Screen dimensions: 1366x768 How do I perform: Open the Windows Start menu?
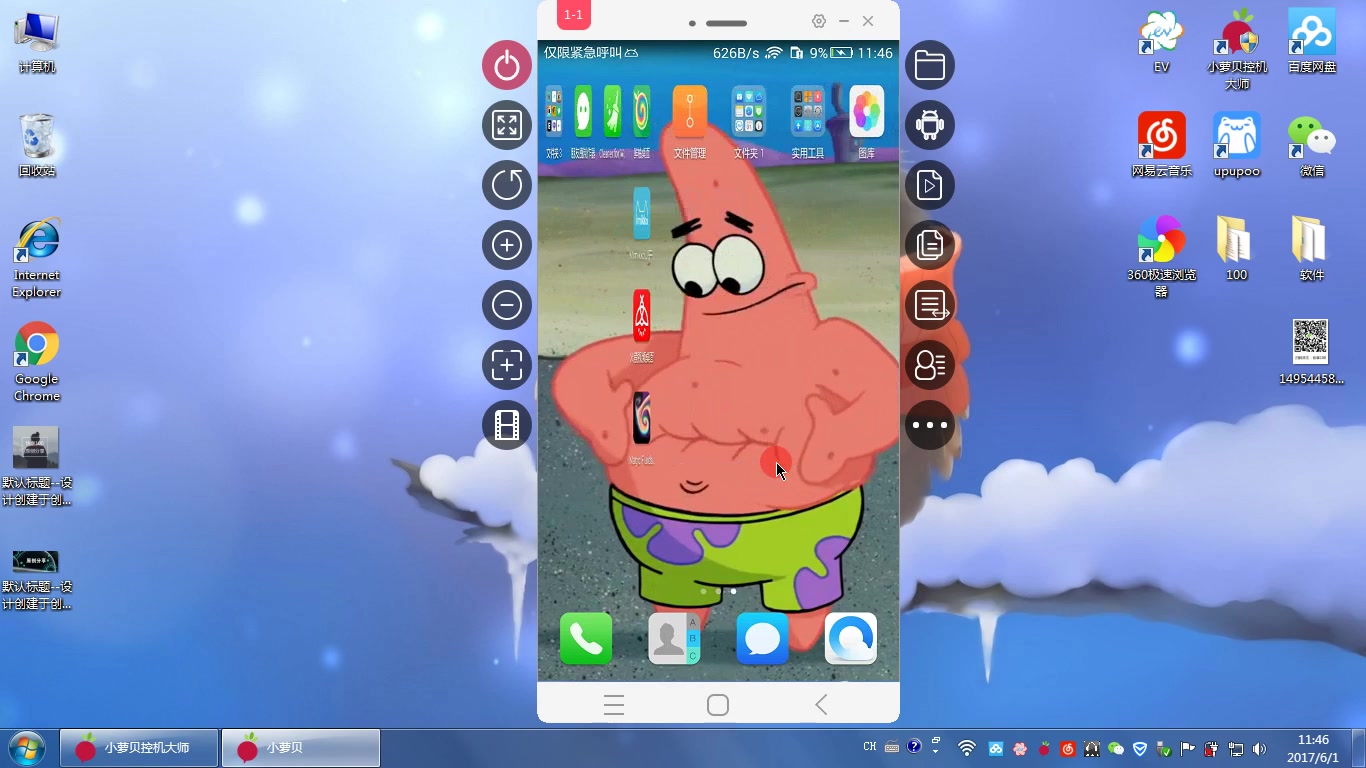pyautogui.click(x=26, y=748)
